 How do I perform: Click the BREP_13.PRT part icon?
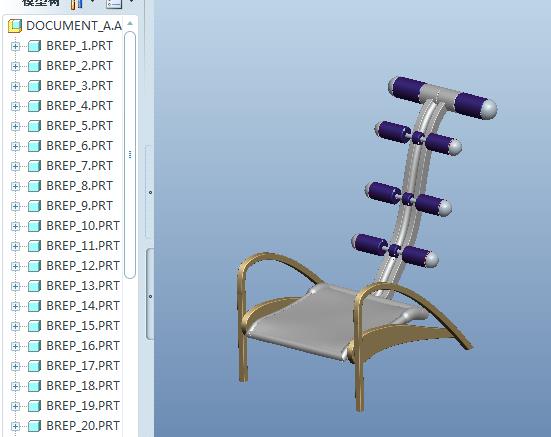point(34,286)
